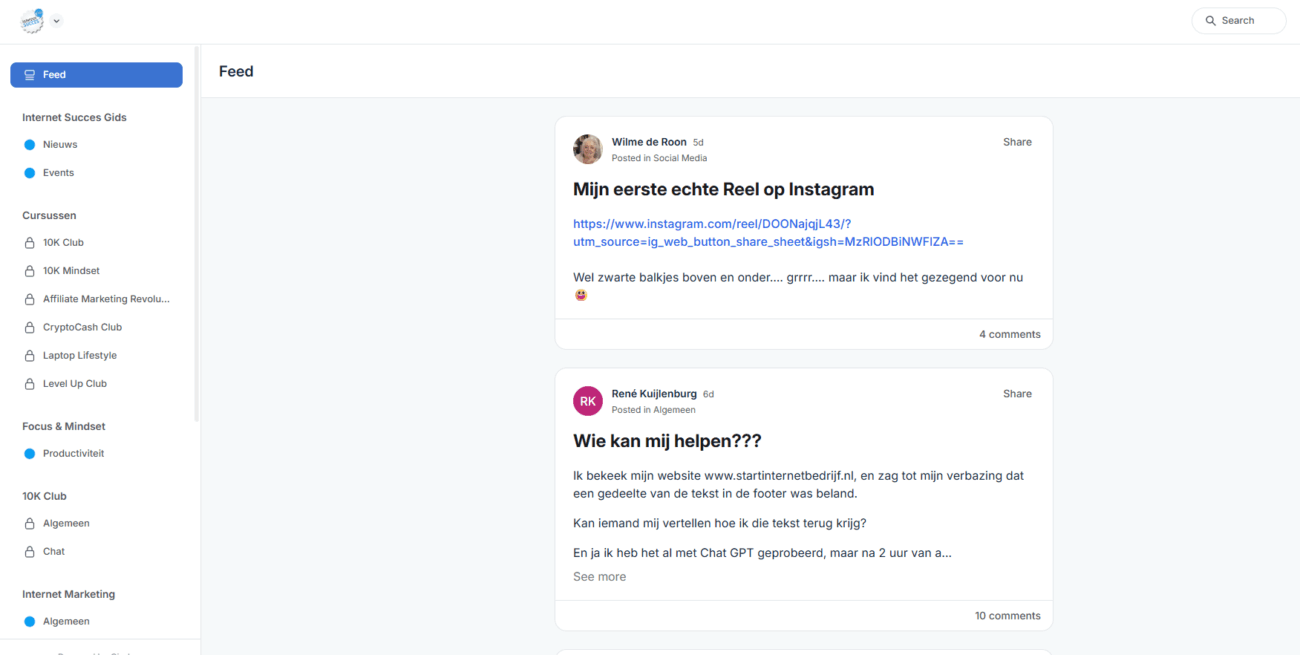Click lock icon beside Affiliate Marketing Revolu...
This screenshot has height=655, width=1300.
pyautogui.click(x=29, y=299)
